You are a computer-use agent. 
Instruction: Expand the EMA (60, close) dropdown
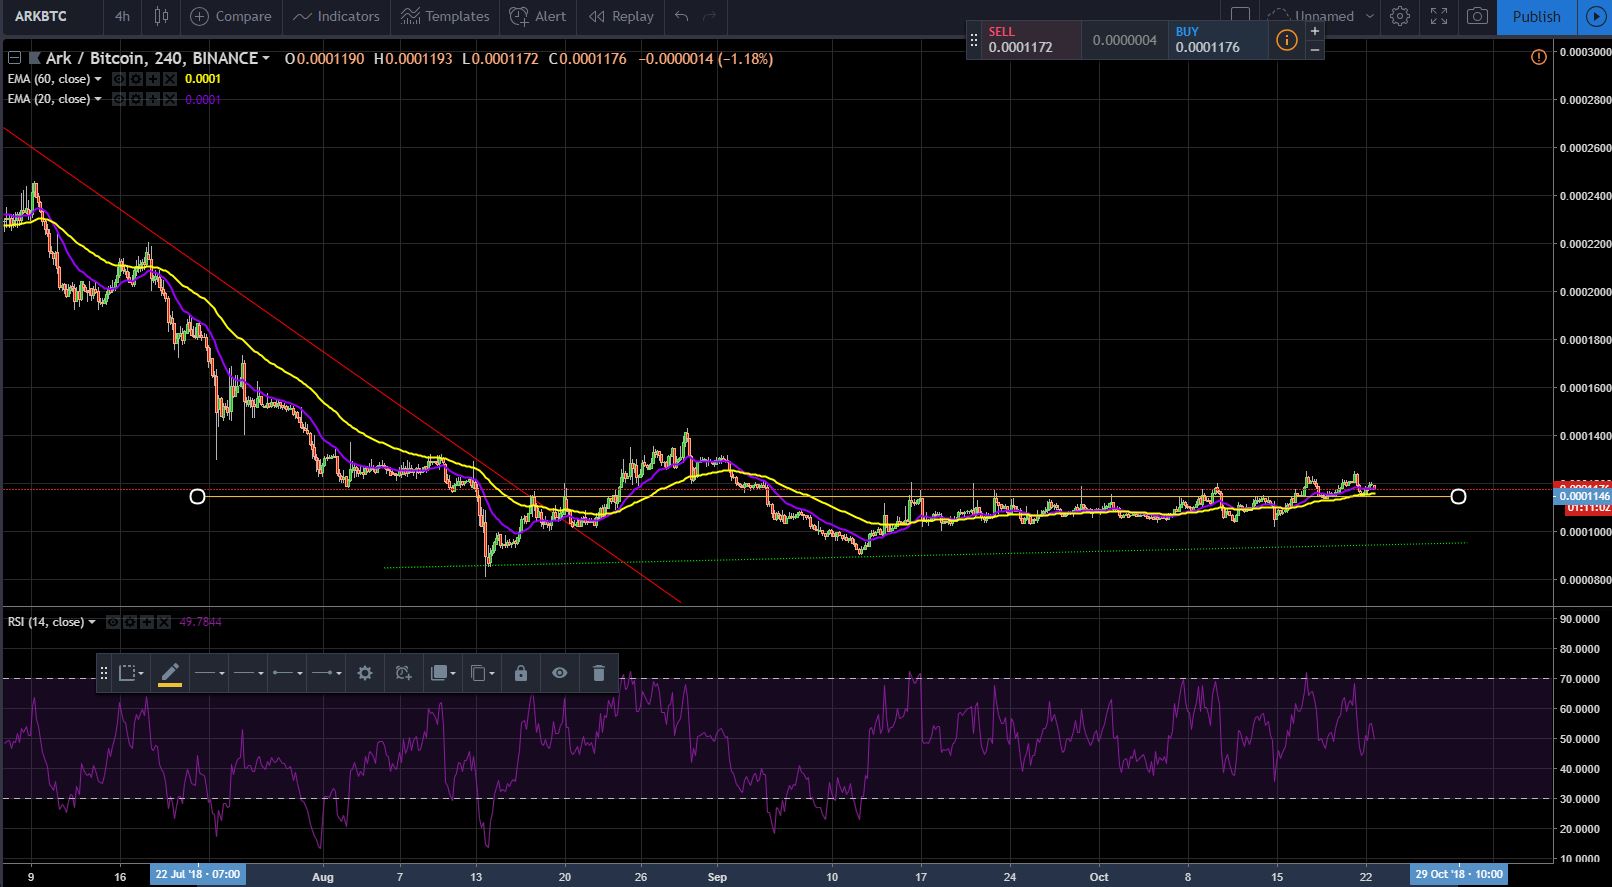[98, 79]
